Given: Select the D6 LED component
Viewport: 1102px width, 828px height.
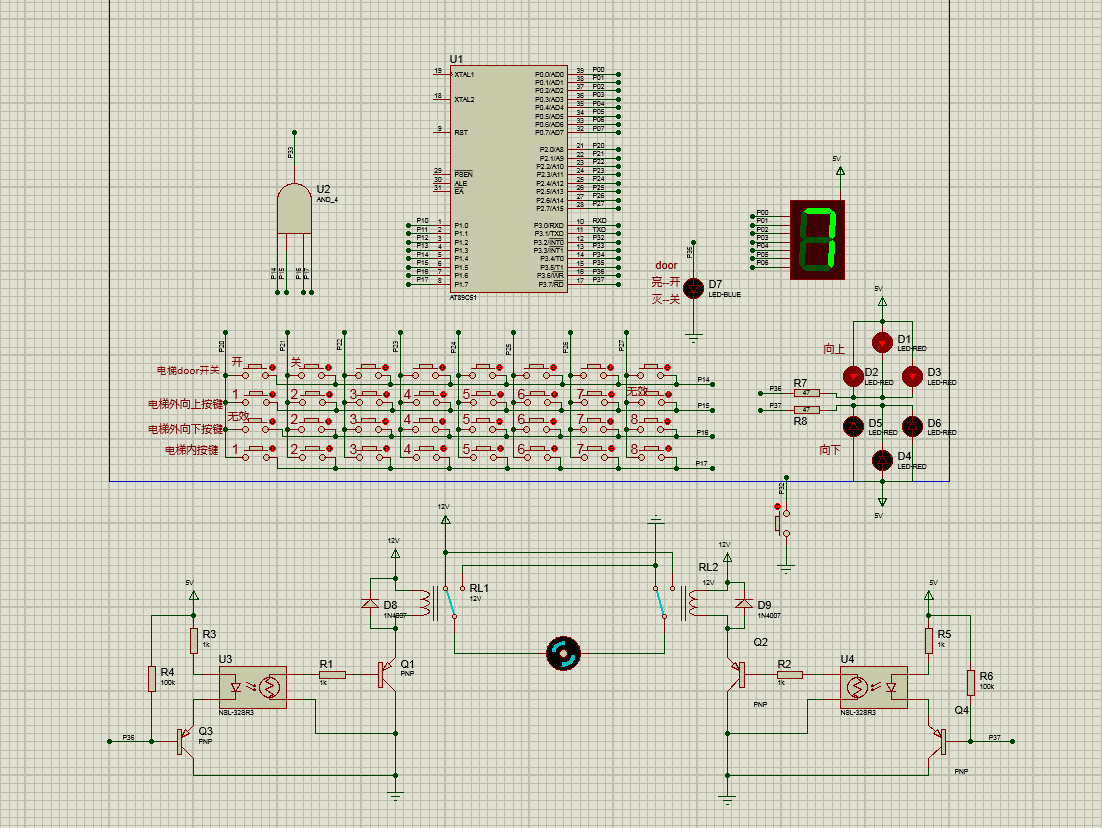Looking at the screenshot, I should point(912,426).
